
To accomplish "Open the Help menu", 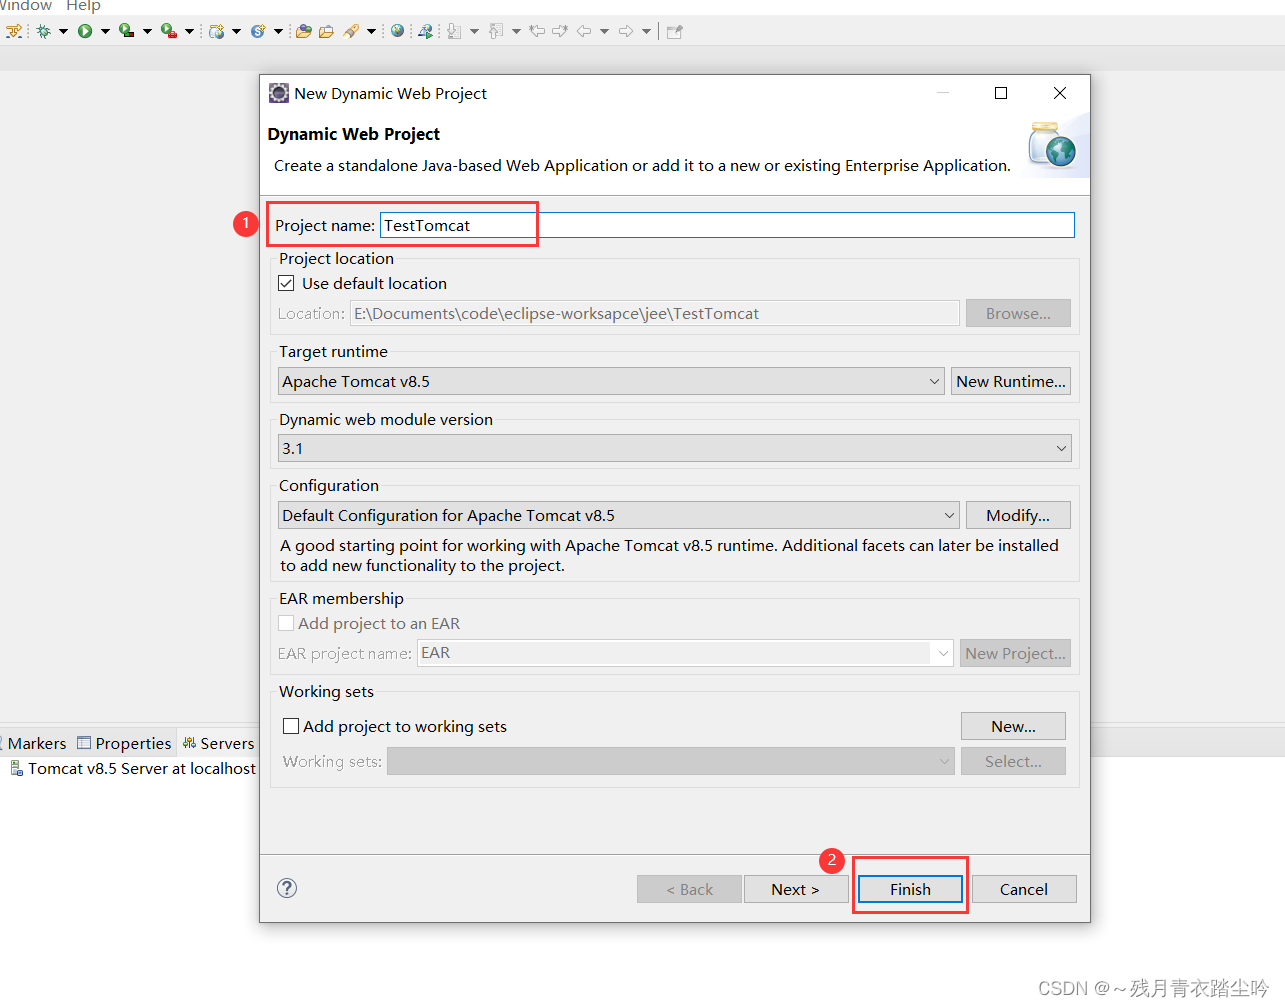I will [x=83, y=6].
